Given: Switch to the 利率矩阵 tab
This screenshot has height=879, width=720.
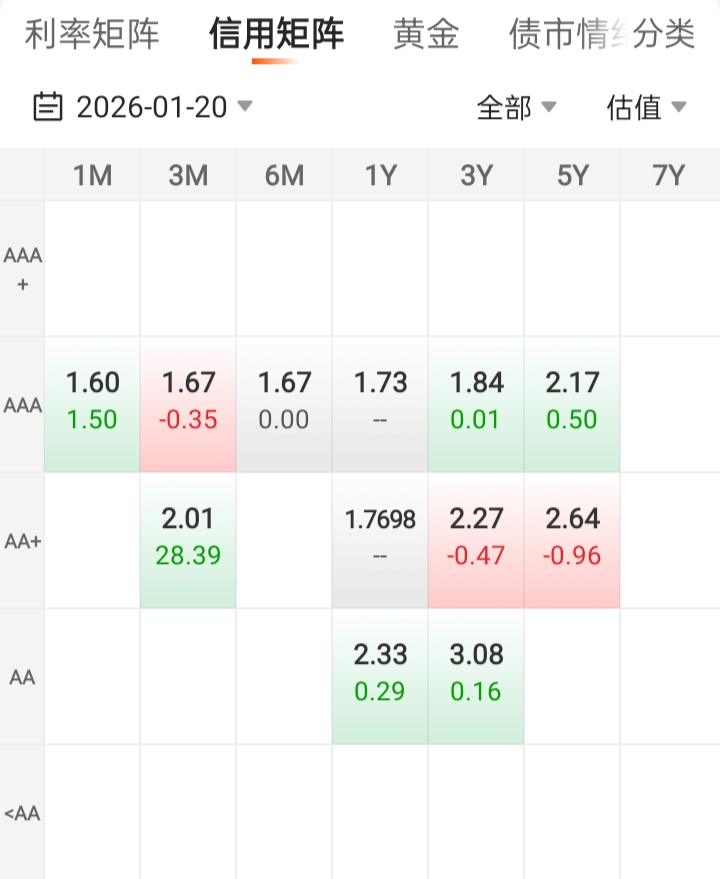Looking at the screenshot, I should (92, 34).
